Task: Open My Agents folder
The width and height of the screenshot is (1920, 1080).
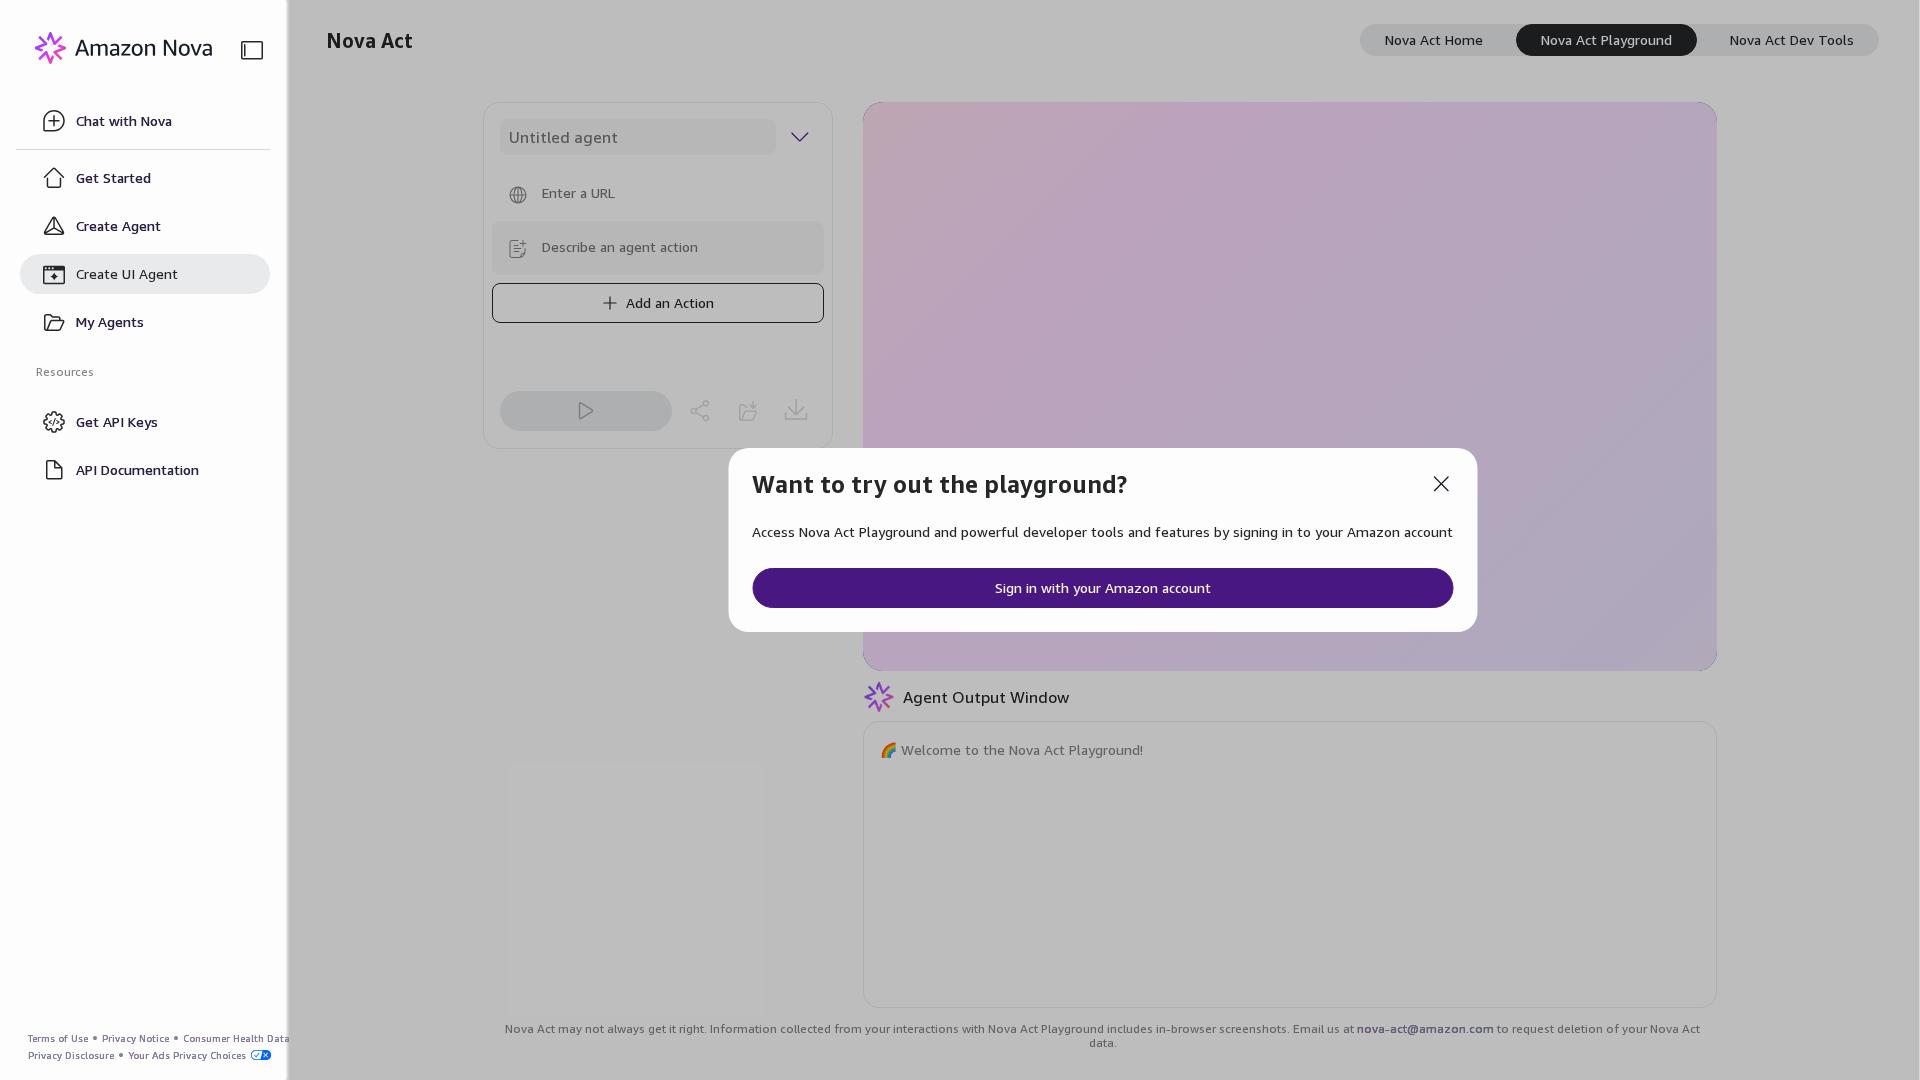Action: coord(109,322)
